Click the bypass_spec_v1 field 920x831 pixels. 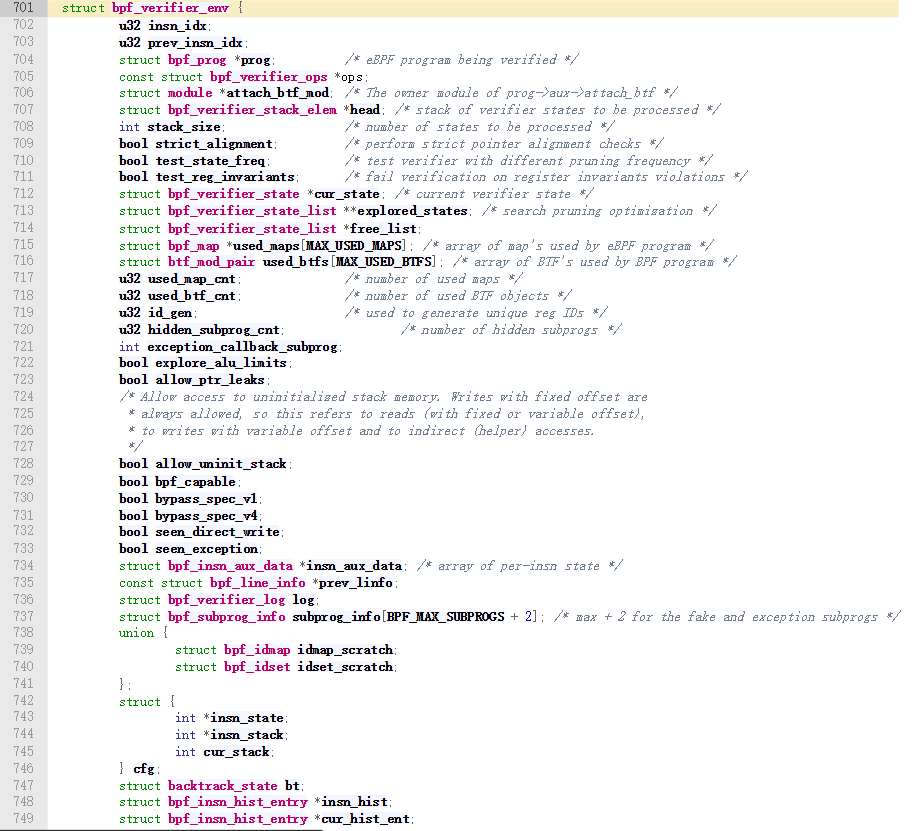[x=206, y=499]
